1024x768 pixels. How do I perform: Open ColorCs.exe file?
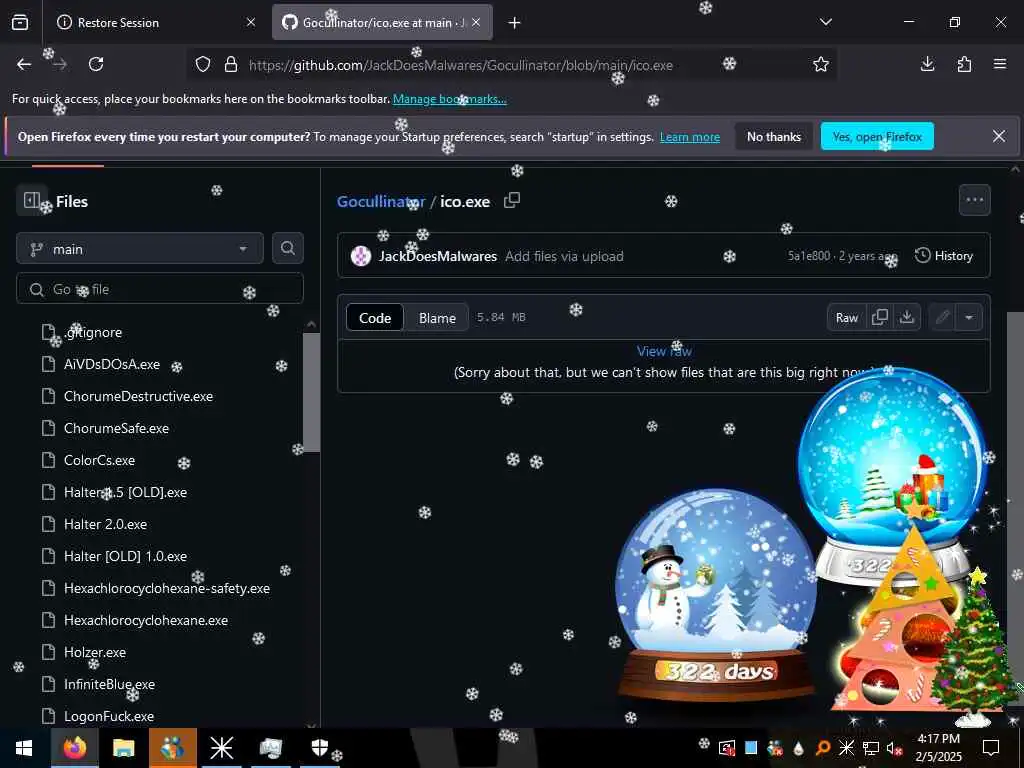(99, 460)
